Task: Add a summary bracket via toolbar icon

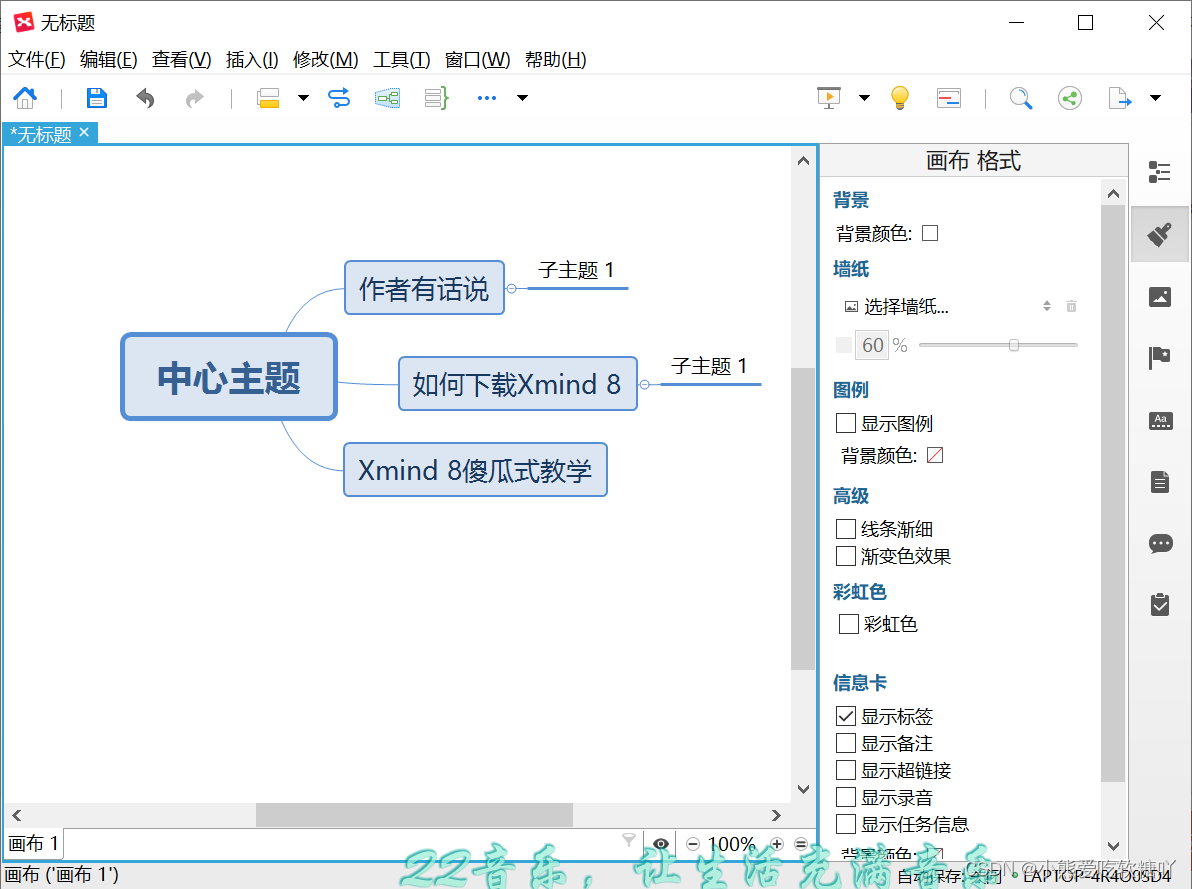Action: pyautogui.click(x=436, y=97)
